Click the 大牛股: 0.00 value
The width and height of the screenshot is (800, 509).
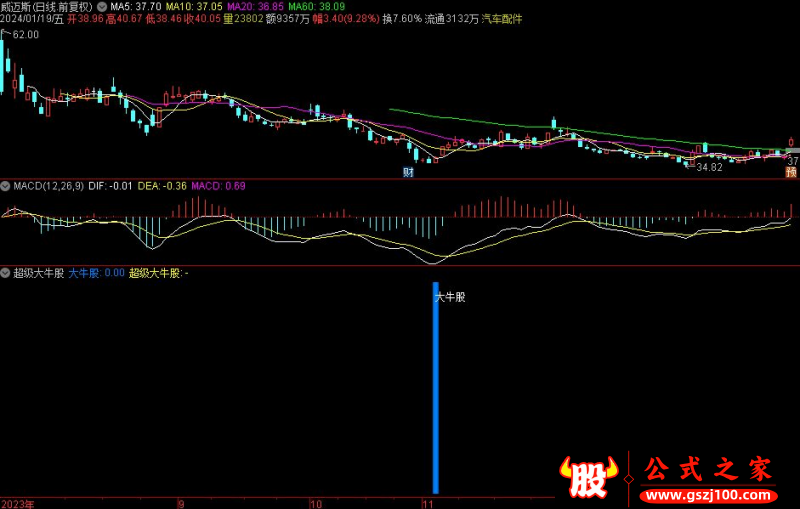point(96,273)
